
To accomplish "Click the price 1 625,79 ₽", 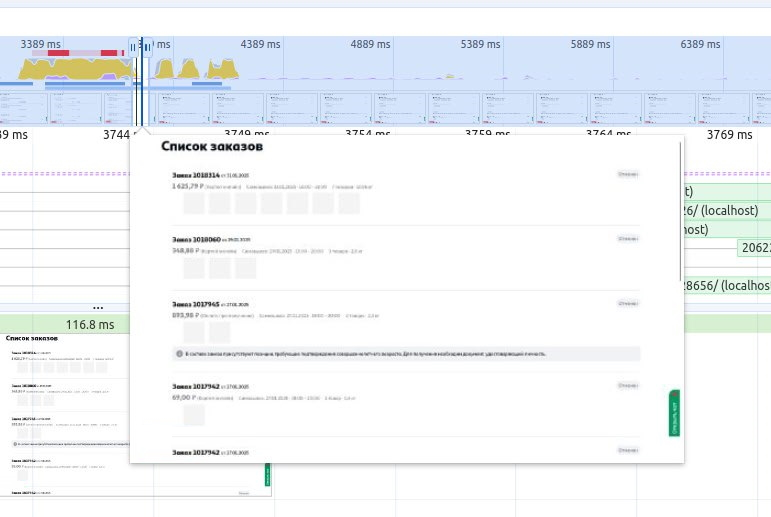I will (187, 186).
